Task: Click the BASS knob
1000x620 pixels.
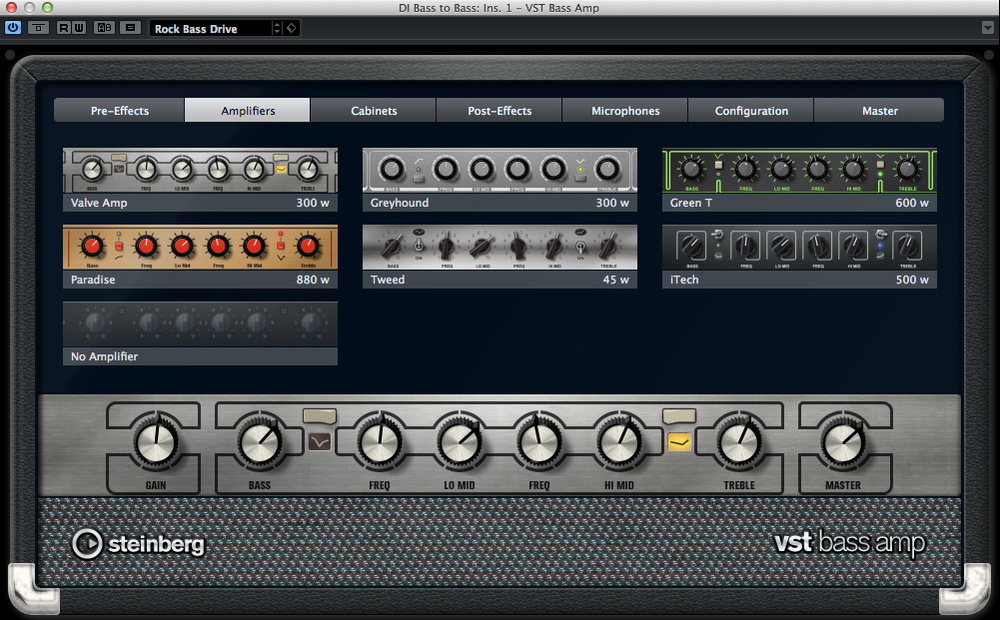Action: tap(260, 441)
